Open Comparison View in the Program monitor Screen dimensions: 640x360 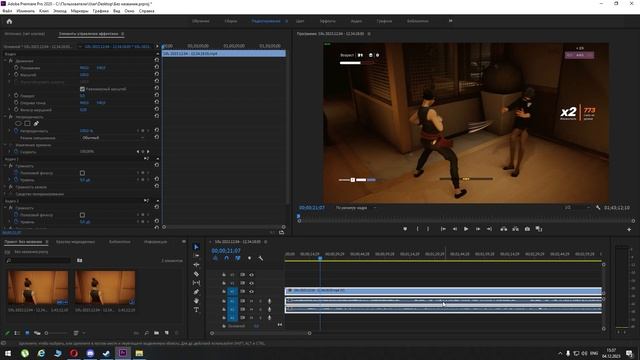539,229
